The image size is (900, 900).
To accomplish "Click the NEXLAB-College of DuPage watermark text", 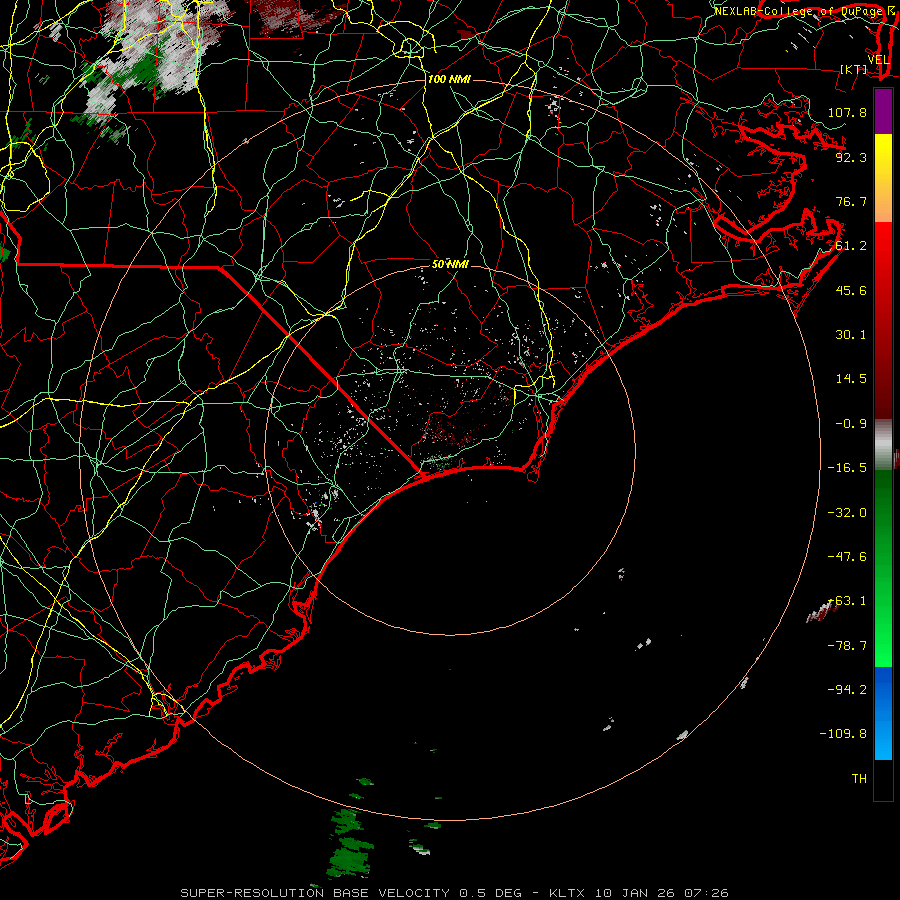I will point(798,11).
